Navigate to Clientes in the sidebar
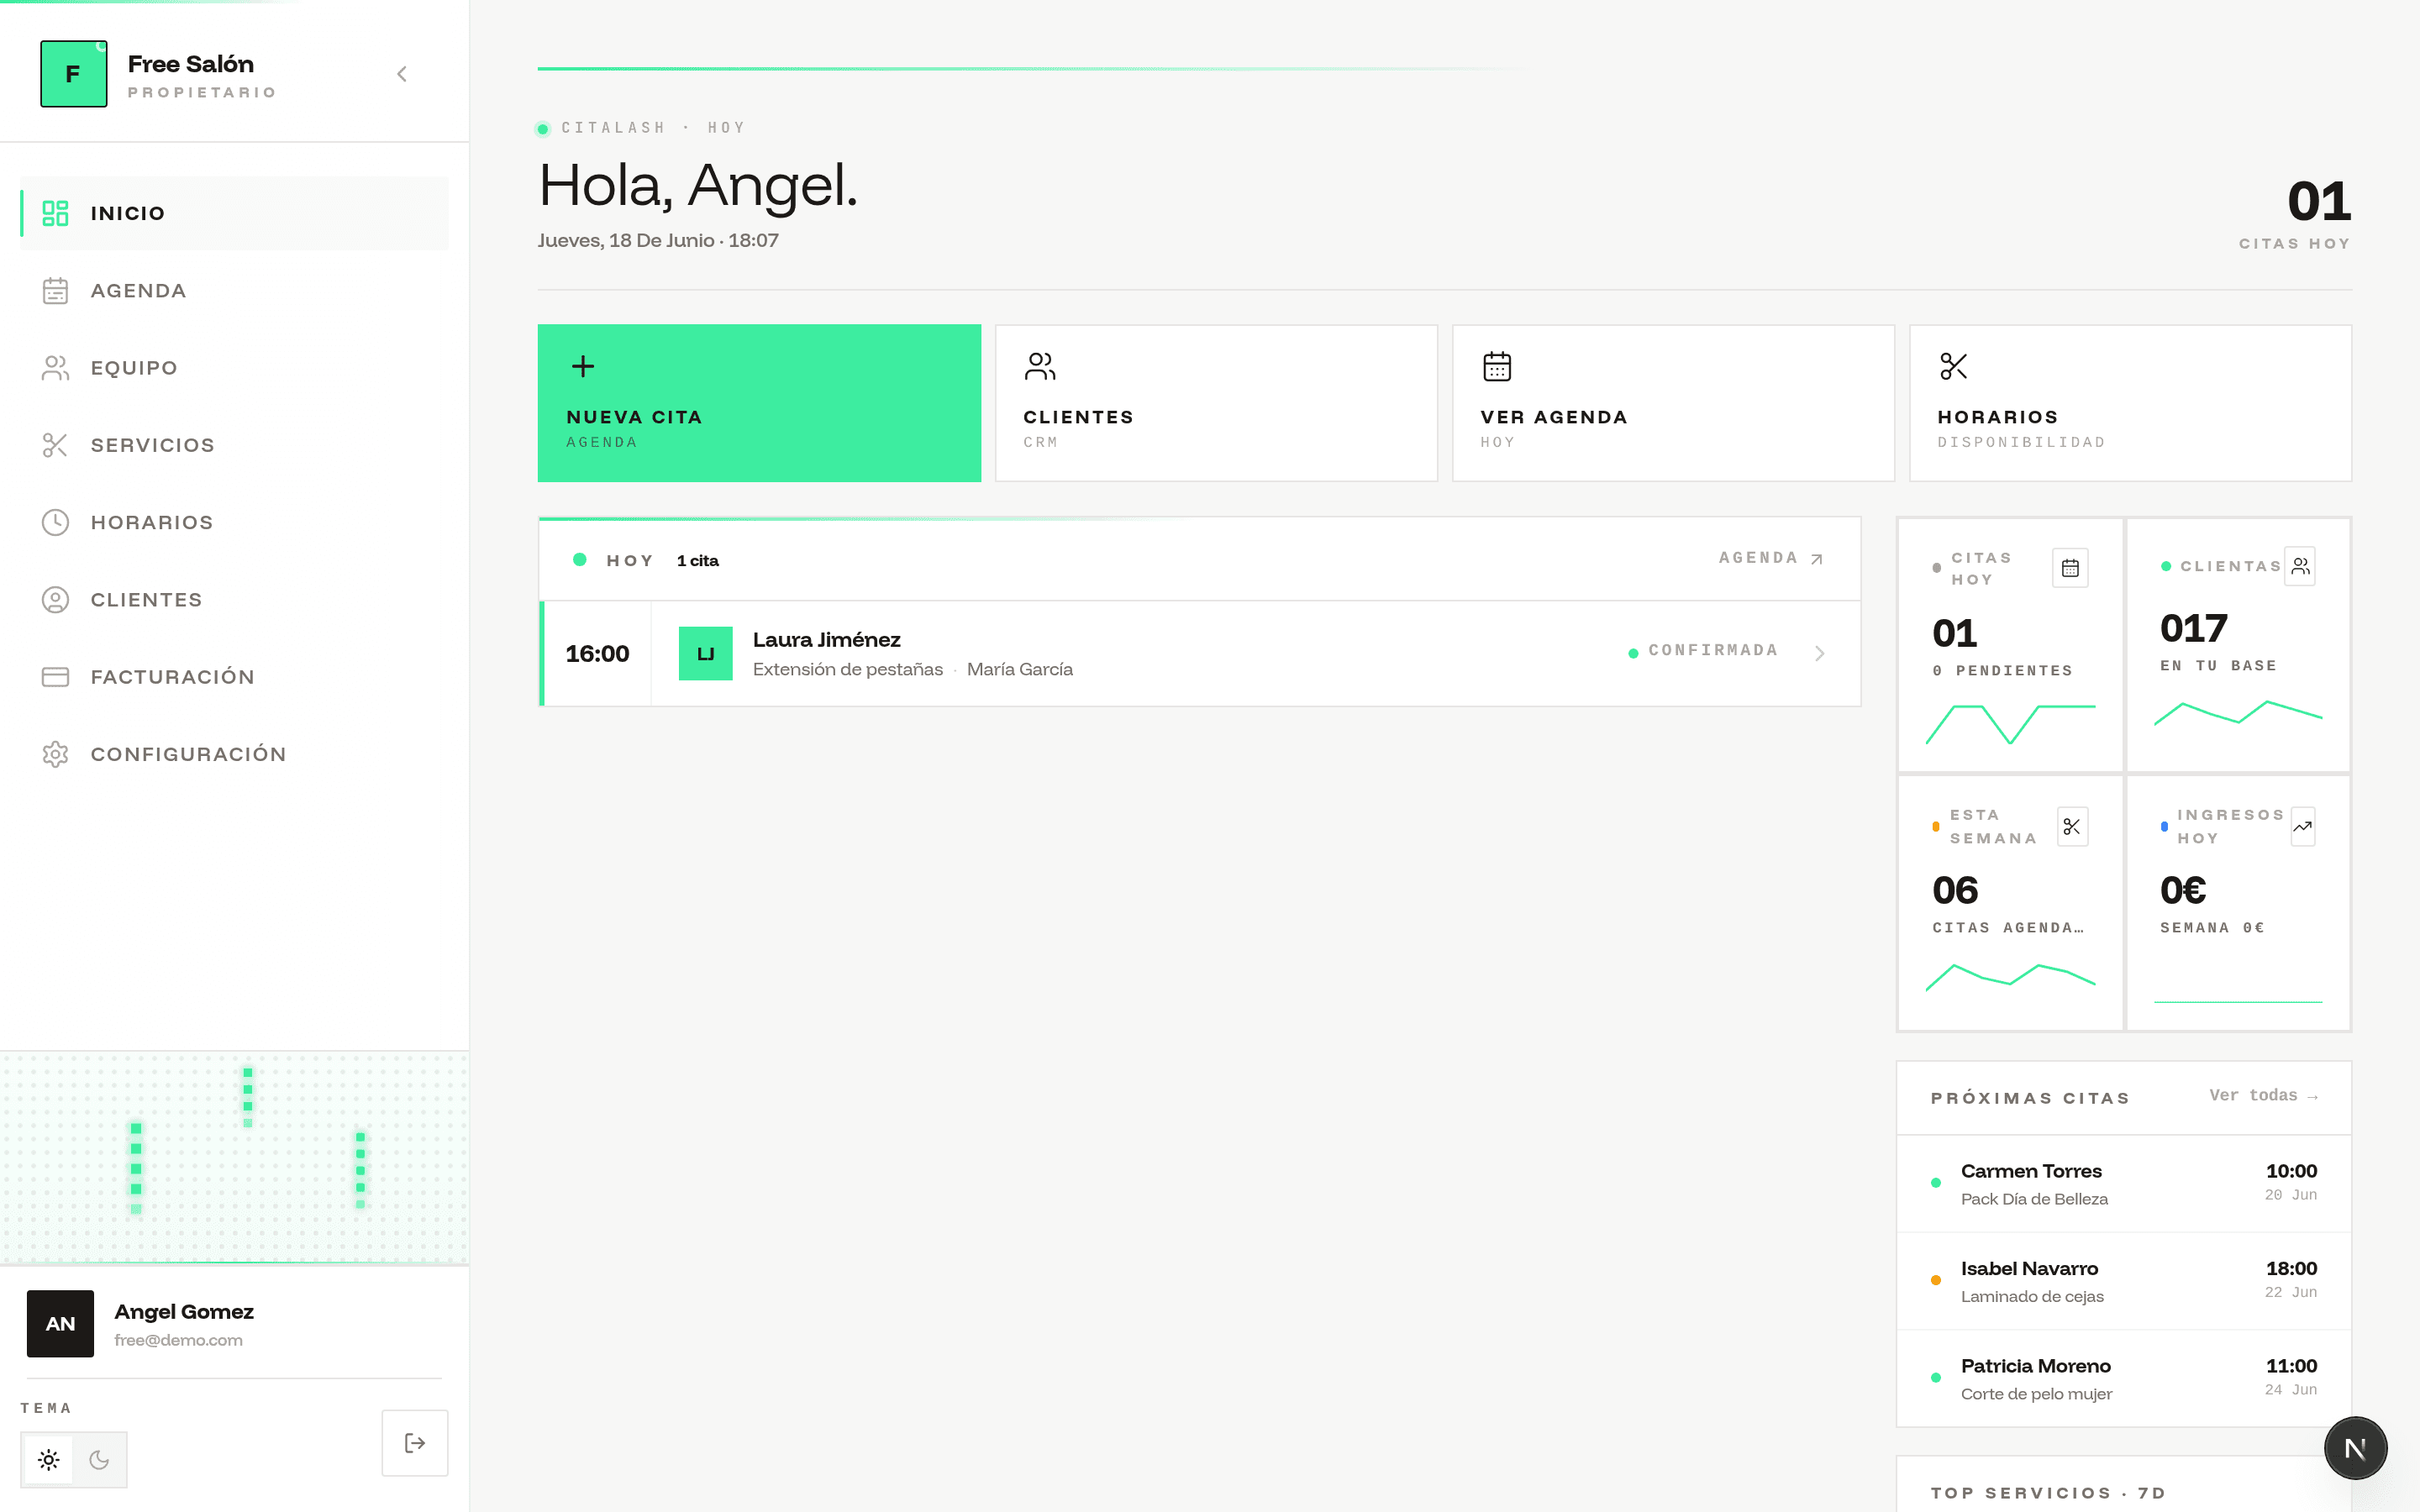Viewport: 2420px width, 1512px height. (234, 600)
